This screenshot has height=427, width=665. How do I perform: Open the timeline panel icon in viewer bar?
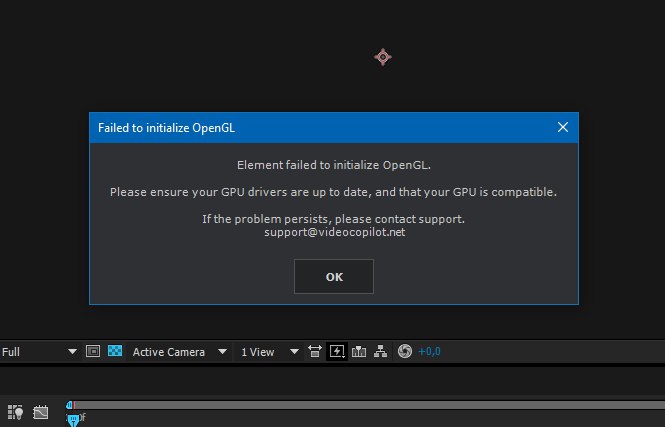[x=359, y=351]
